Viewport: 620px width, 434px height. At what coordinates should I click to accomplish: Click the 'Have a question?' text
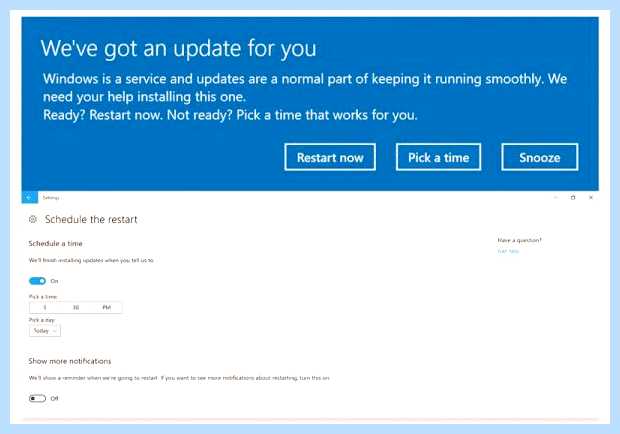point(519,240)
